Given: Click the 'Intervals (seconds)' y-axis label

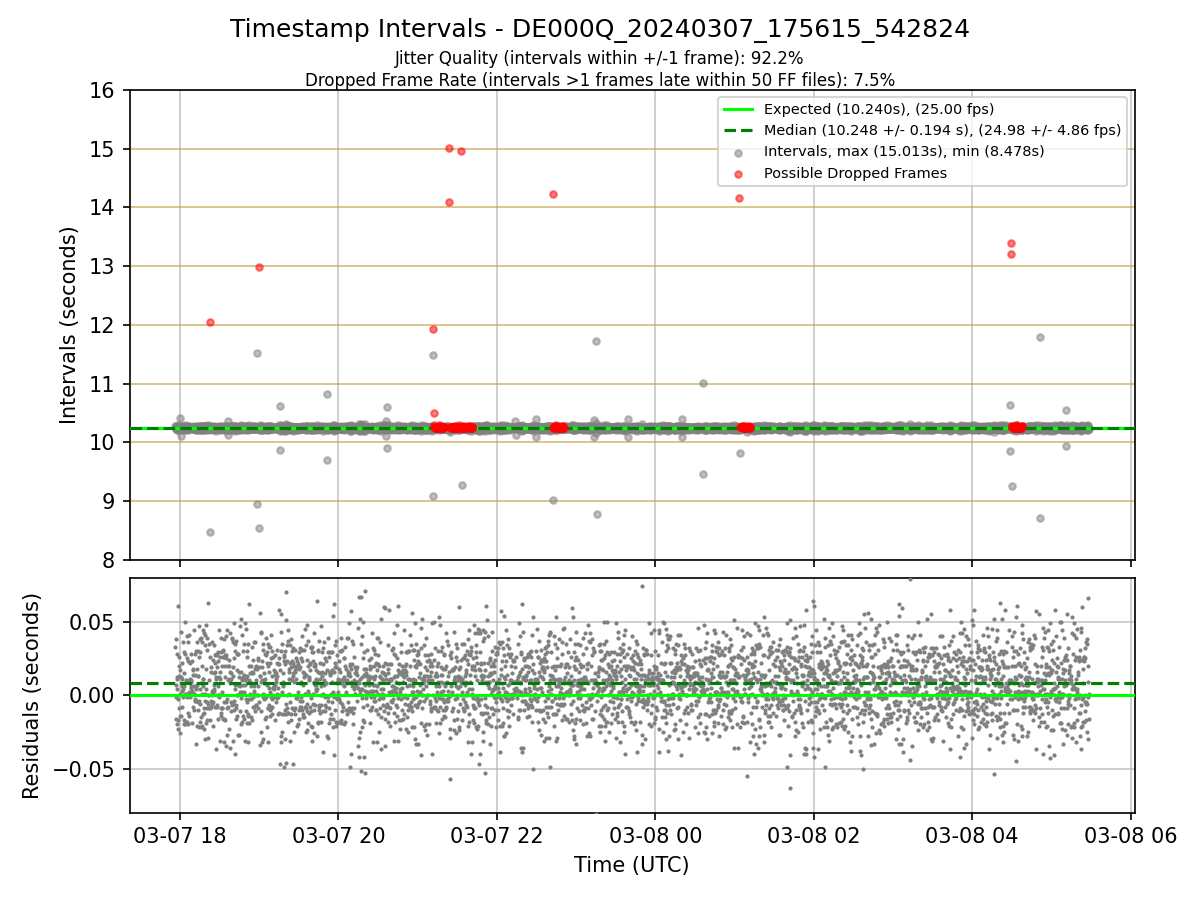Looking at the screenshot, I should (x=69, y=325).
